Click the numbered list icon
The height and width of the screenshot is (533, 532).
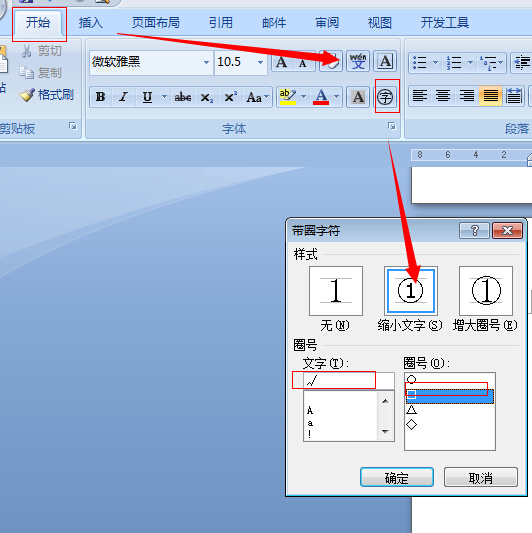(454, 63)
